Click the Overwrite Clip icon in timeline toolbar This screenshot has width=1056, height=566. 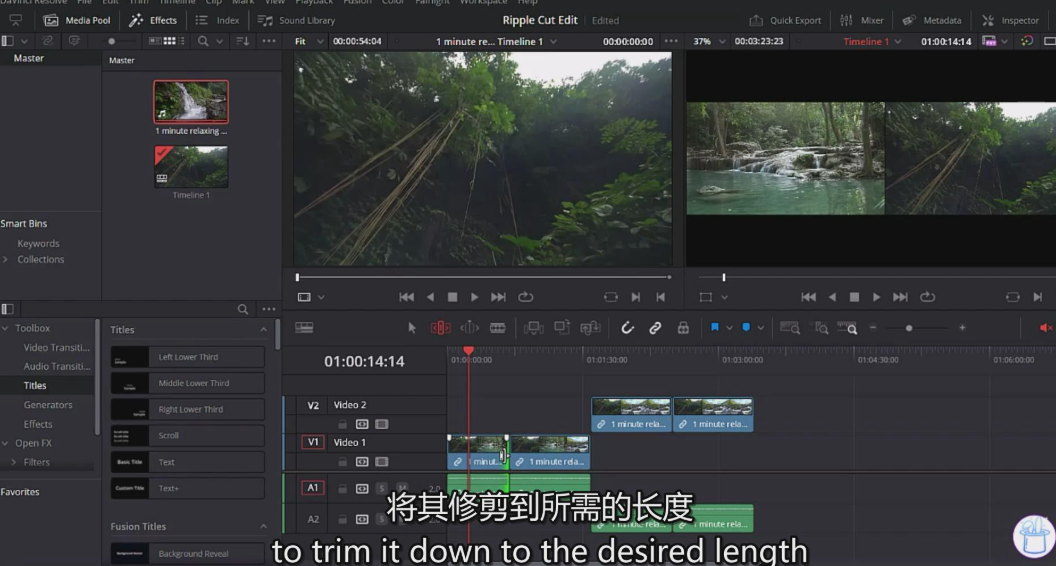click(562, 327)
